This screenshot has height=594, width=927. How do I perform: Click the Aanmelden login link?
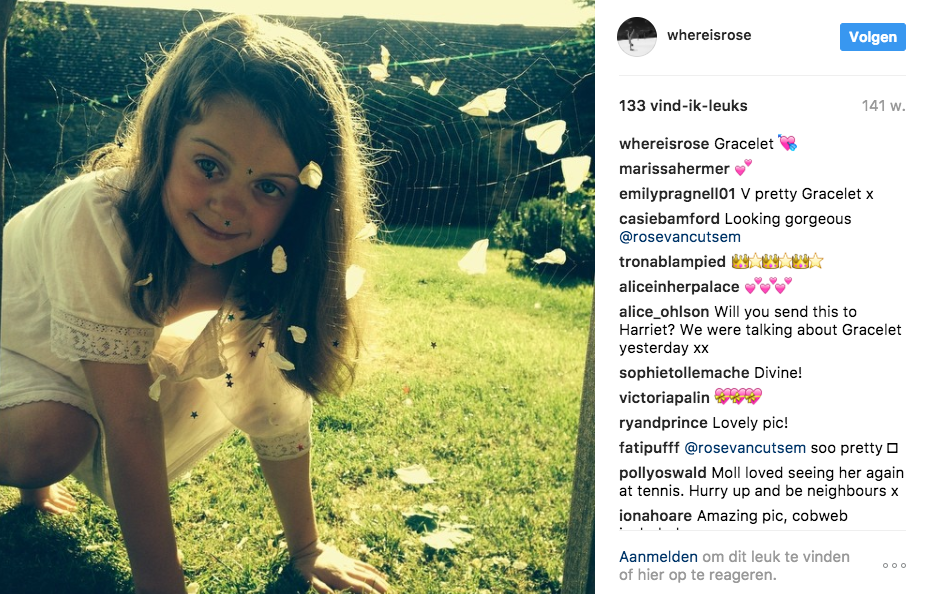658,557
